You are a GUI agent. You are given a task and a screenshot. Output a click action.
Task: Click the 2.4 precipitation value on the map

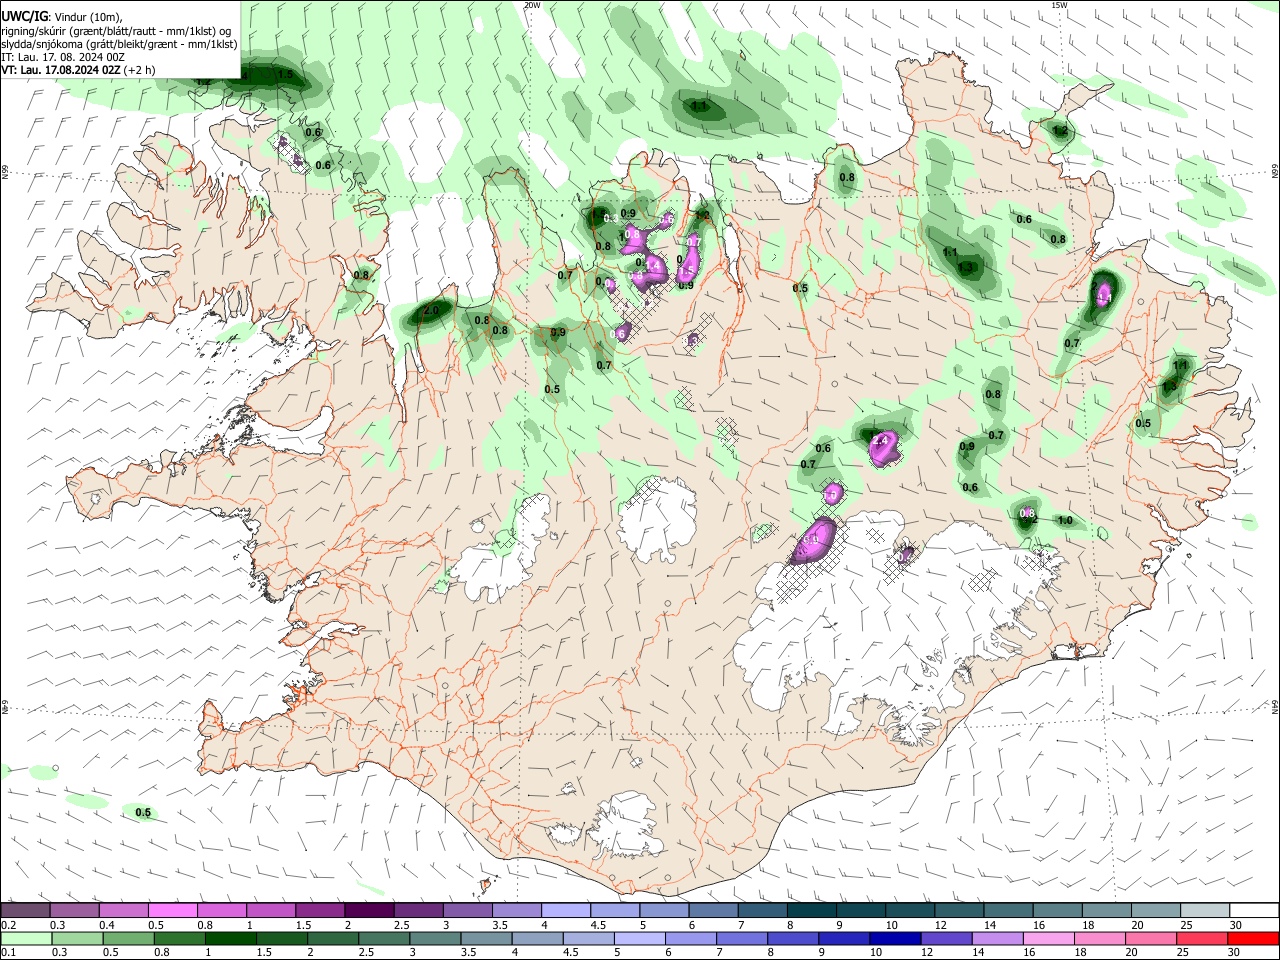[881, 440]
